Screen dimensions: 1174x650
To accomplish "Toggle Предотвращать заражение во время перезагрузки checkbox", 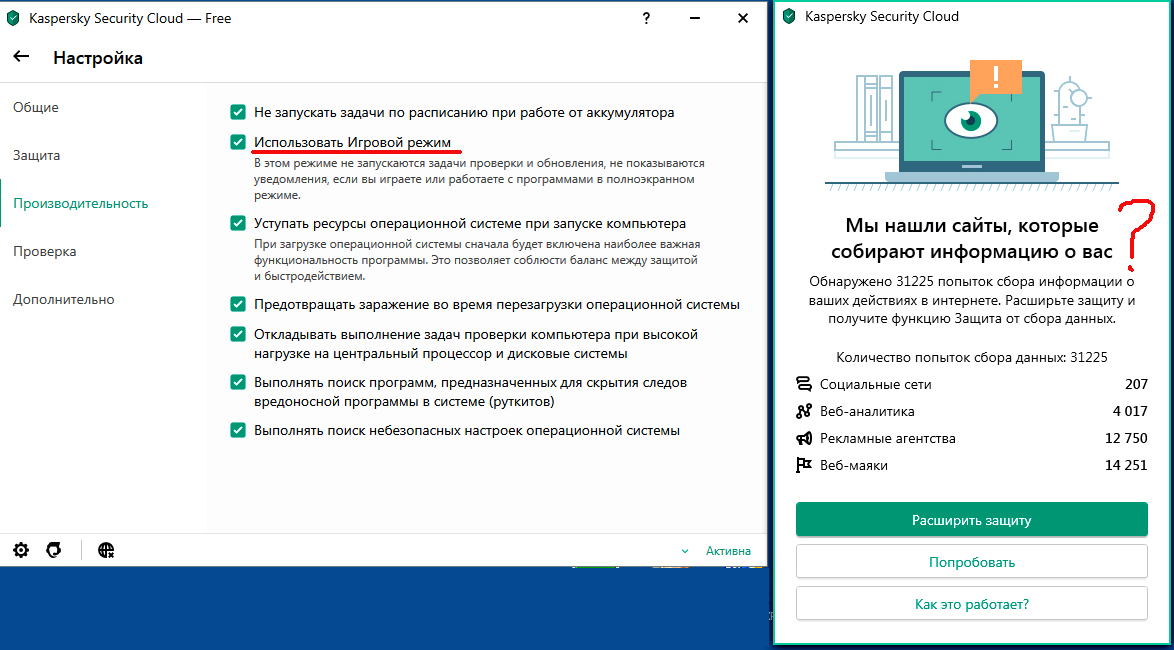I will click(x=238, y=305).
